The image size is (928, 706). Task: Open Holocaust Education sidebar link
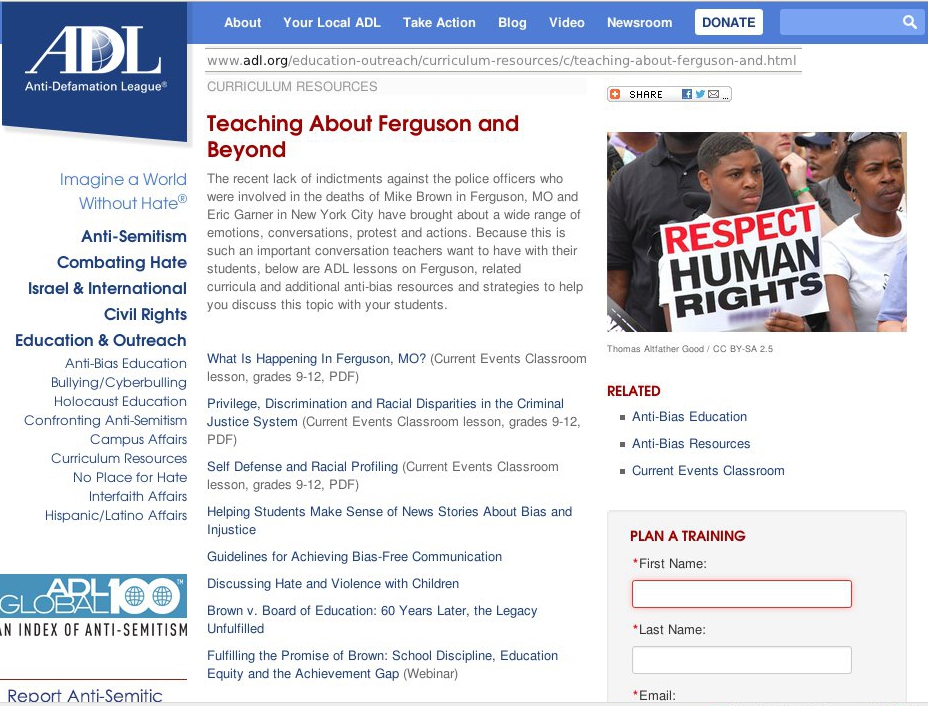click(x=120, y=401)
